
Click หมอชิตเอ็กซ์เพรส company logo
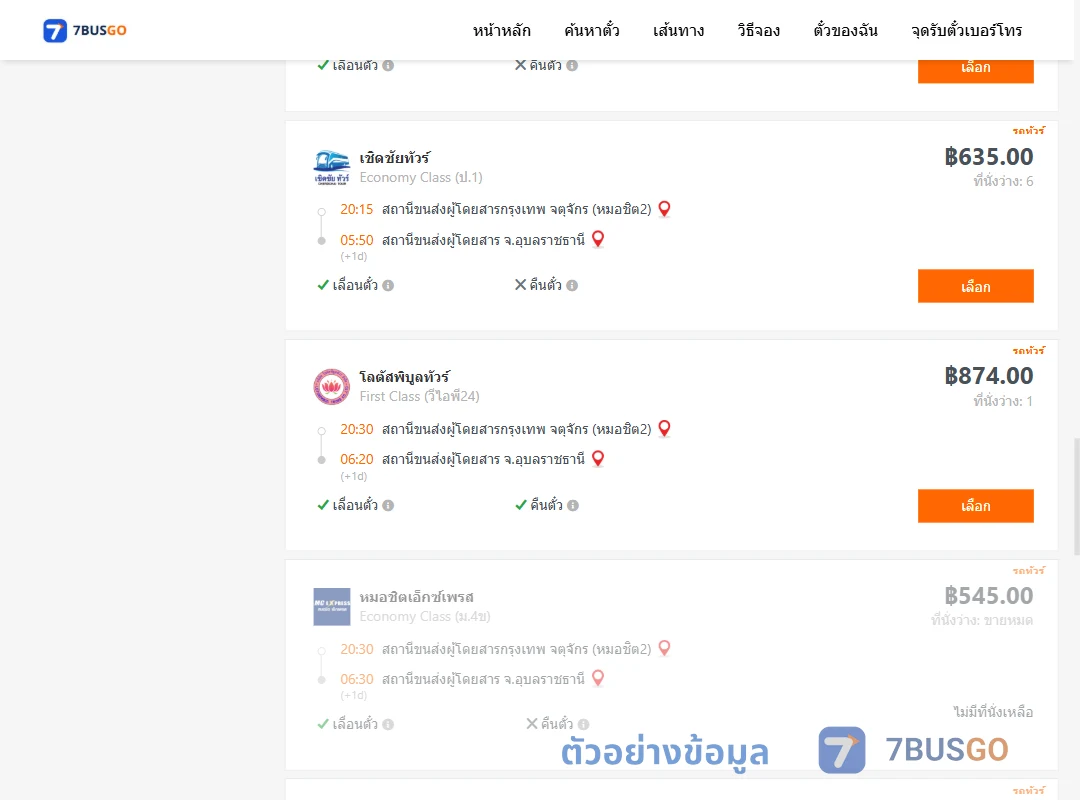(x=331, y=606)
